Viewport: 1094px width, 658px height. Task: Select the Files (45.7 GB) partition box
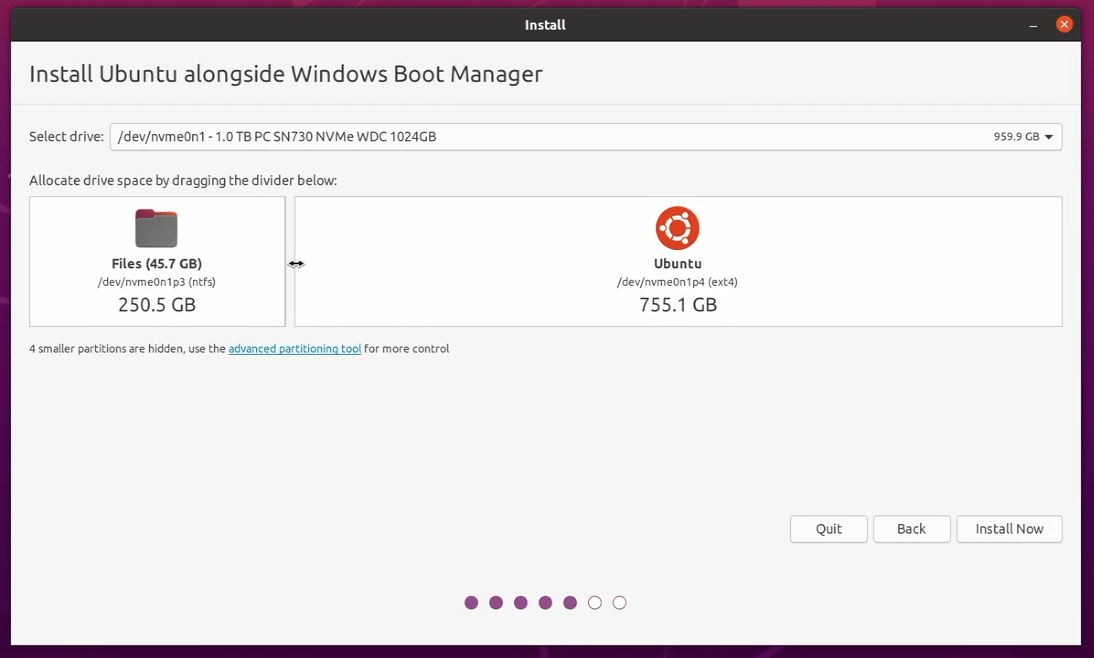[x=156, y=262]
